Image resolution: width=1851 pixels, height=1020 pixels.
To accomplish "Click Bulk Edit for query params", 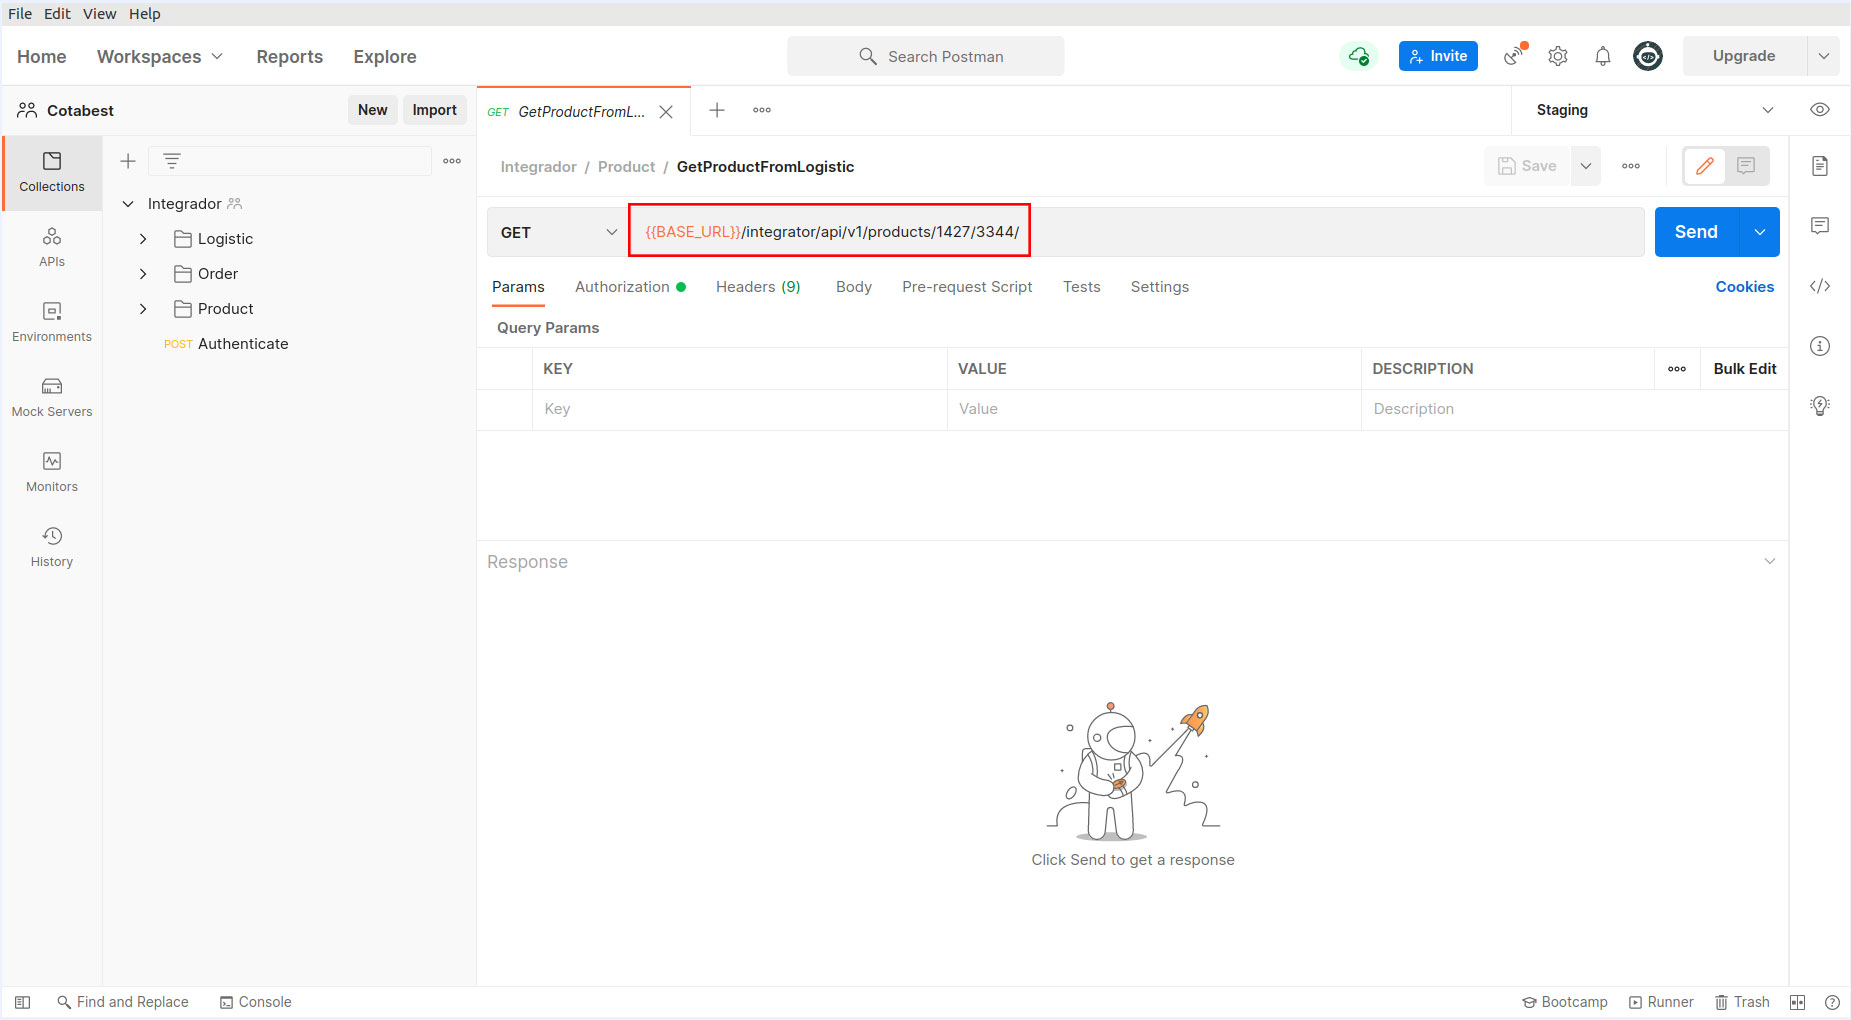I will [x=1745, y=369].
